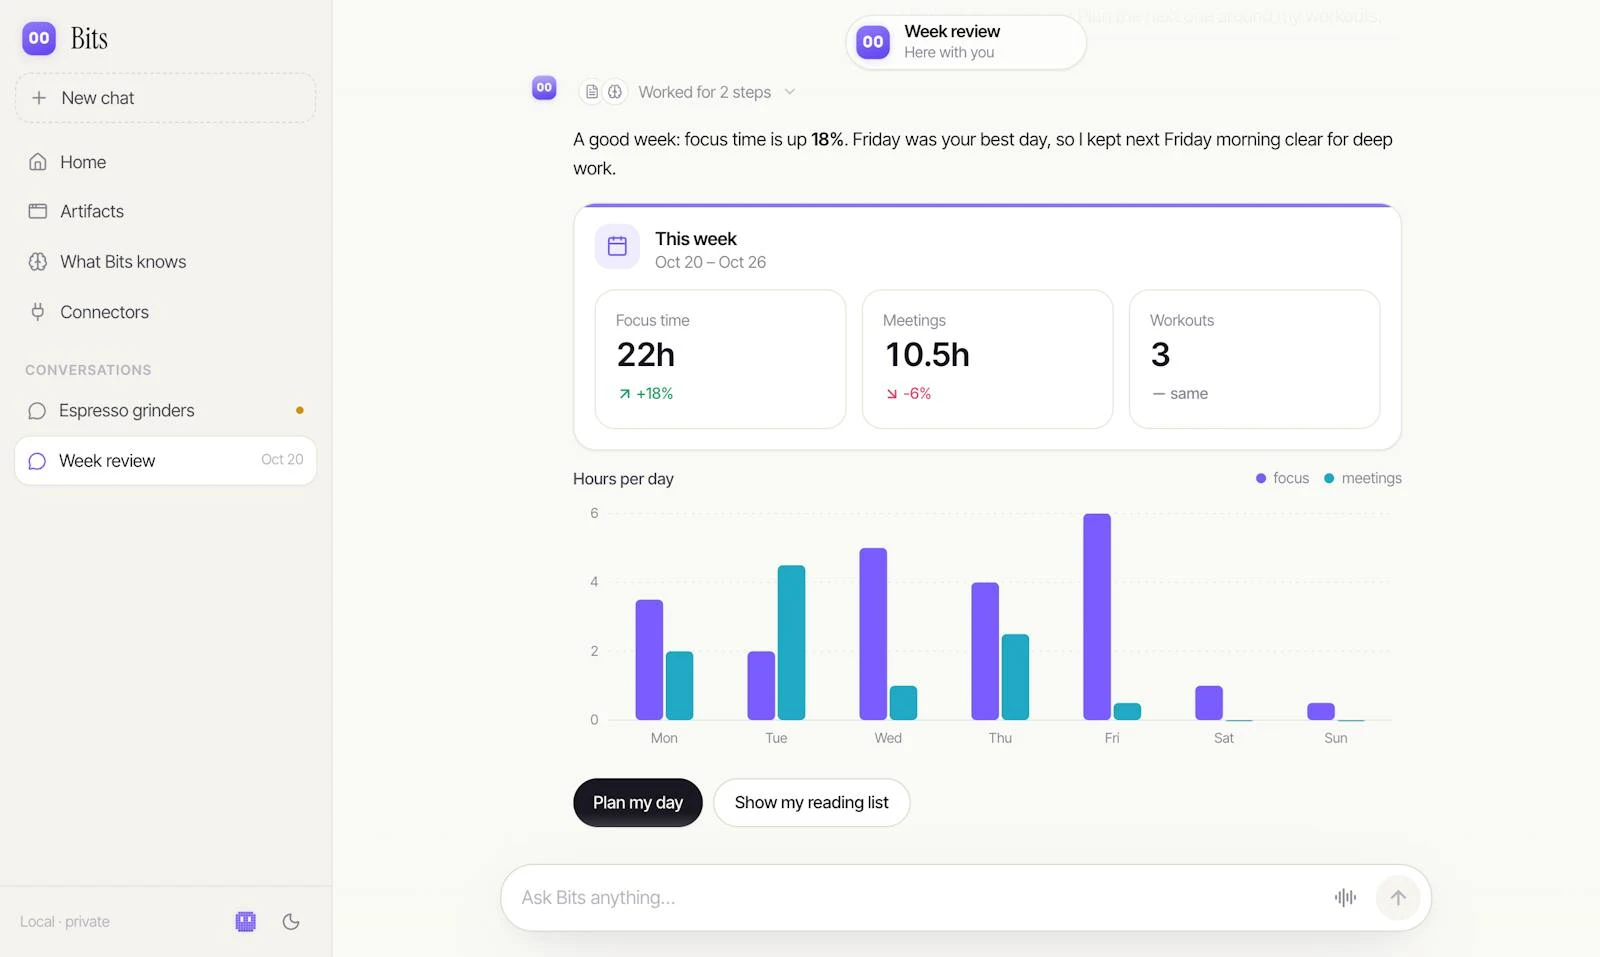Toggle the focus series in chart legend
Image resolution: width=1600 pixels, height=957 pixels.
[x=1282, y=478]
